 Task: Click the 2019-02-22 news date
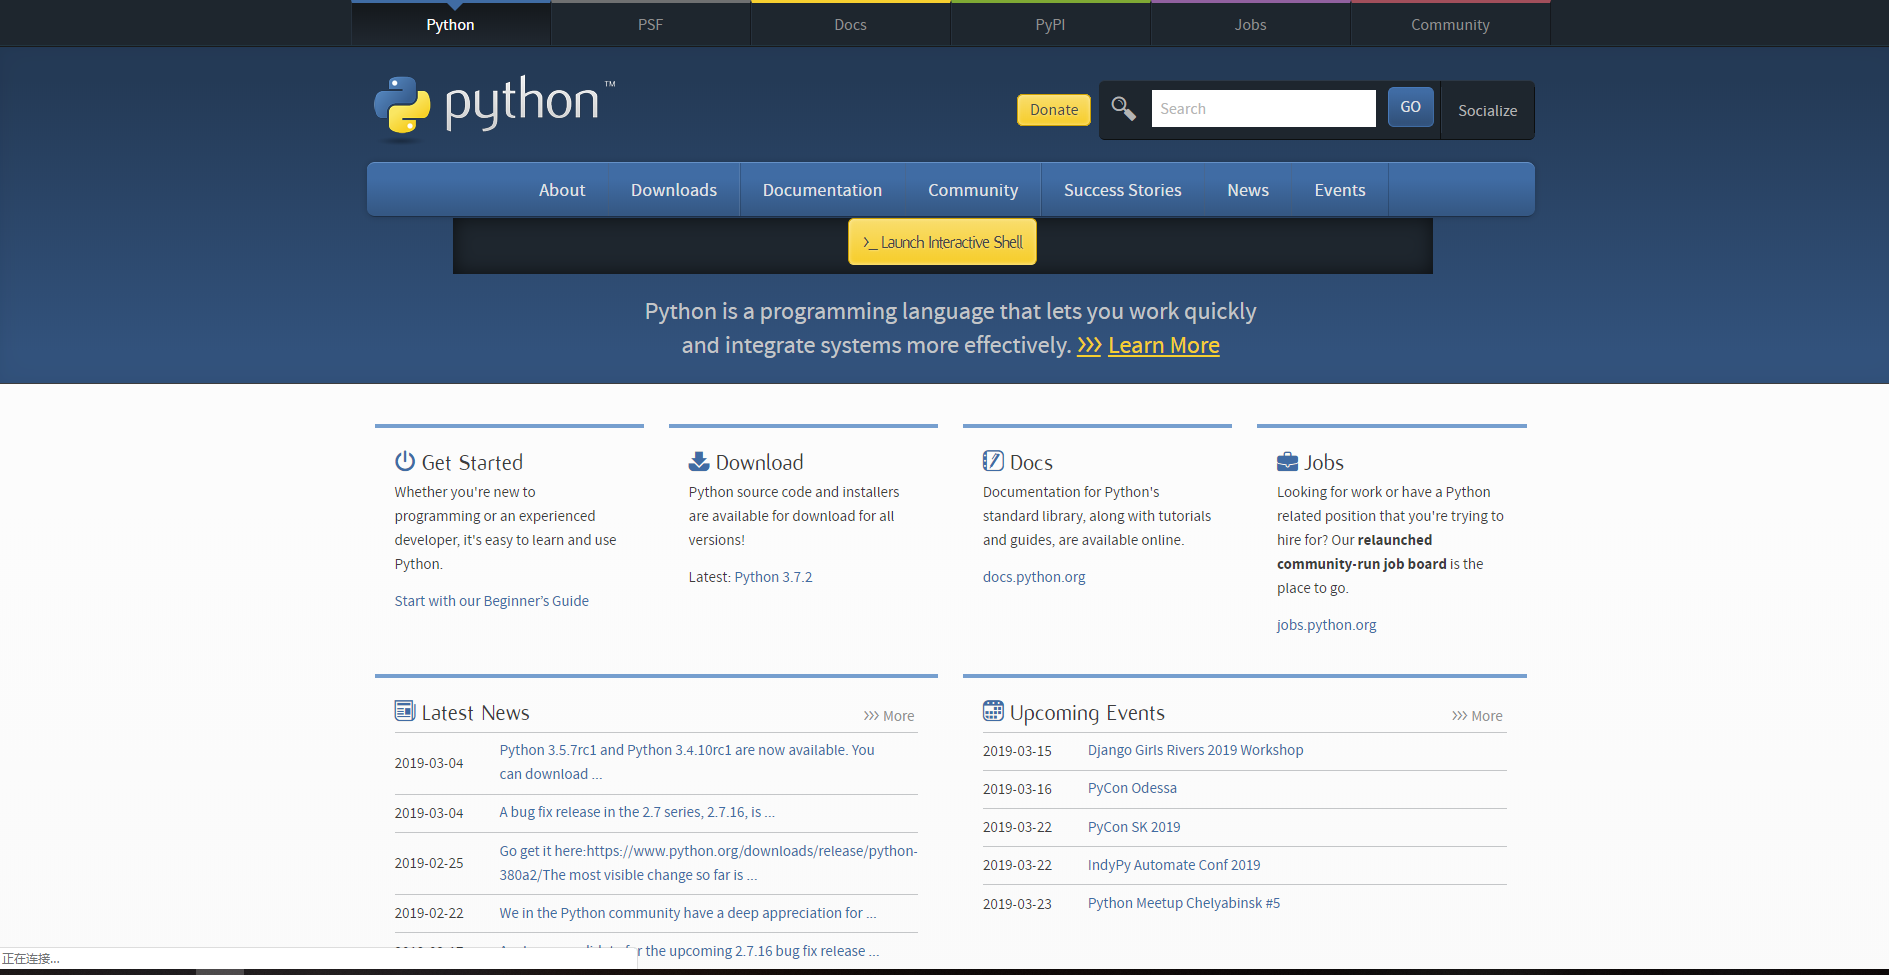pyautogui.click(x=429, y=913)
